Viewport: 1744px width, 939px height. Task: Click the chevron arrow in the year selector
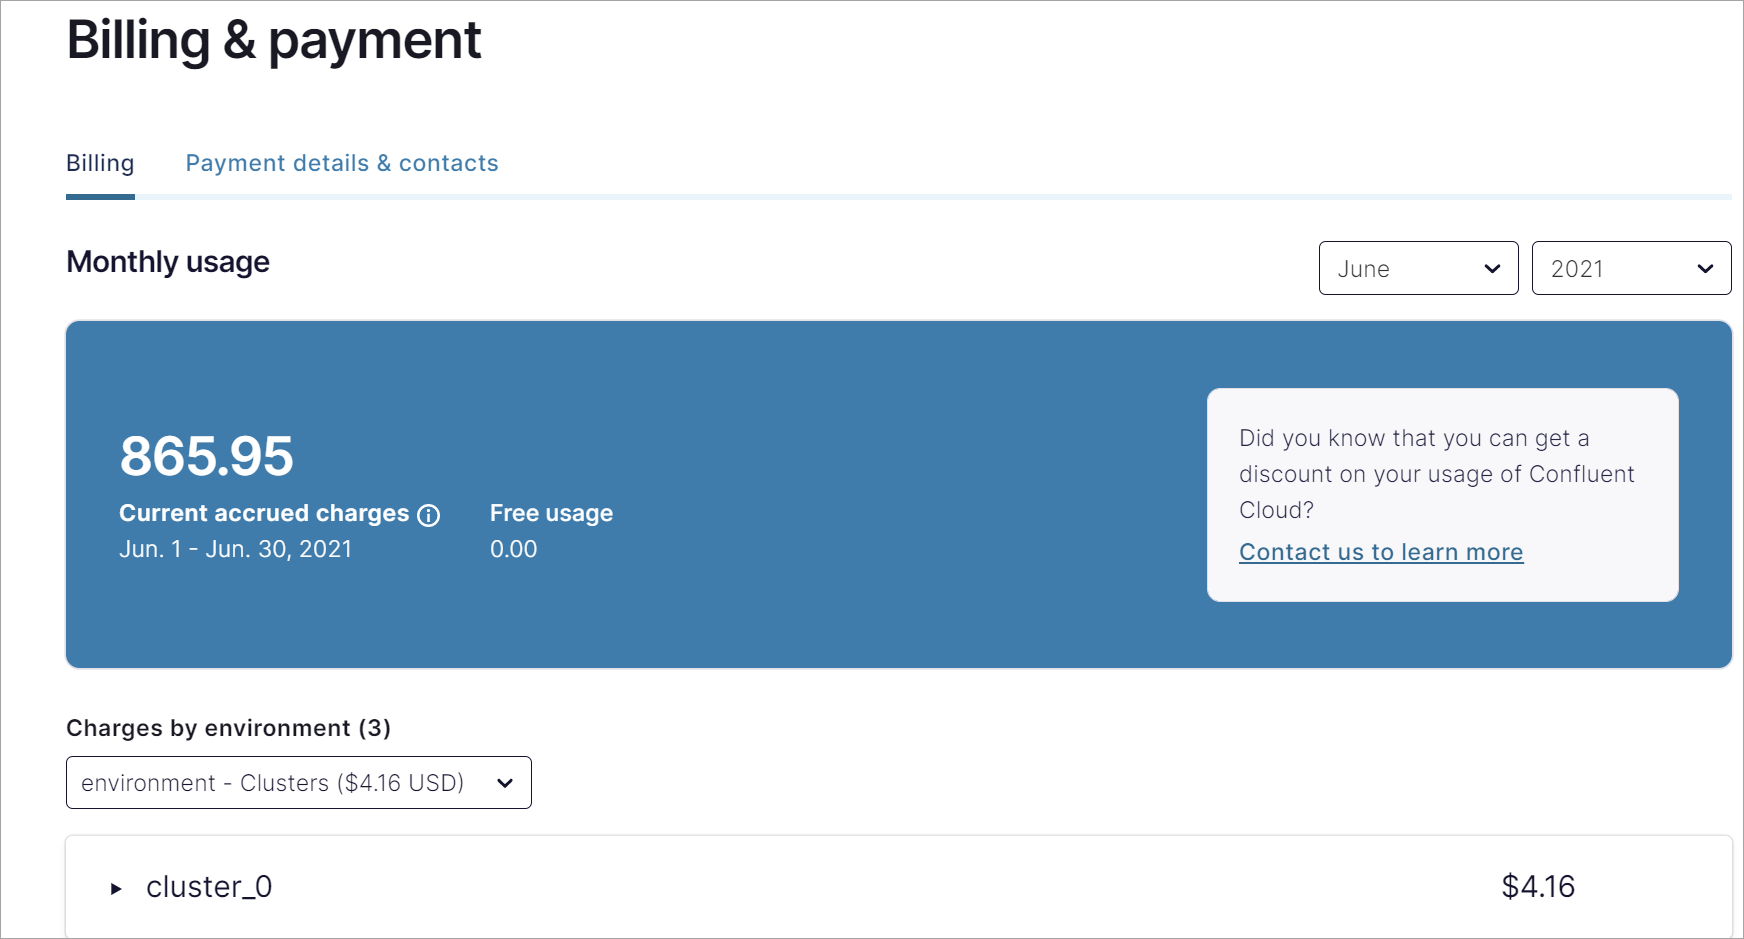(x=1705, y=269)
